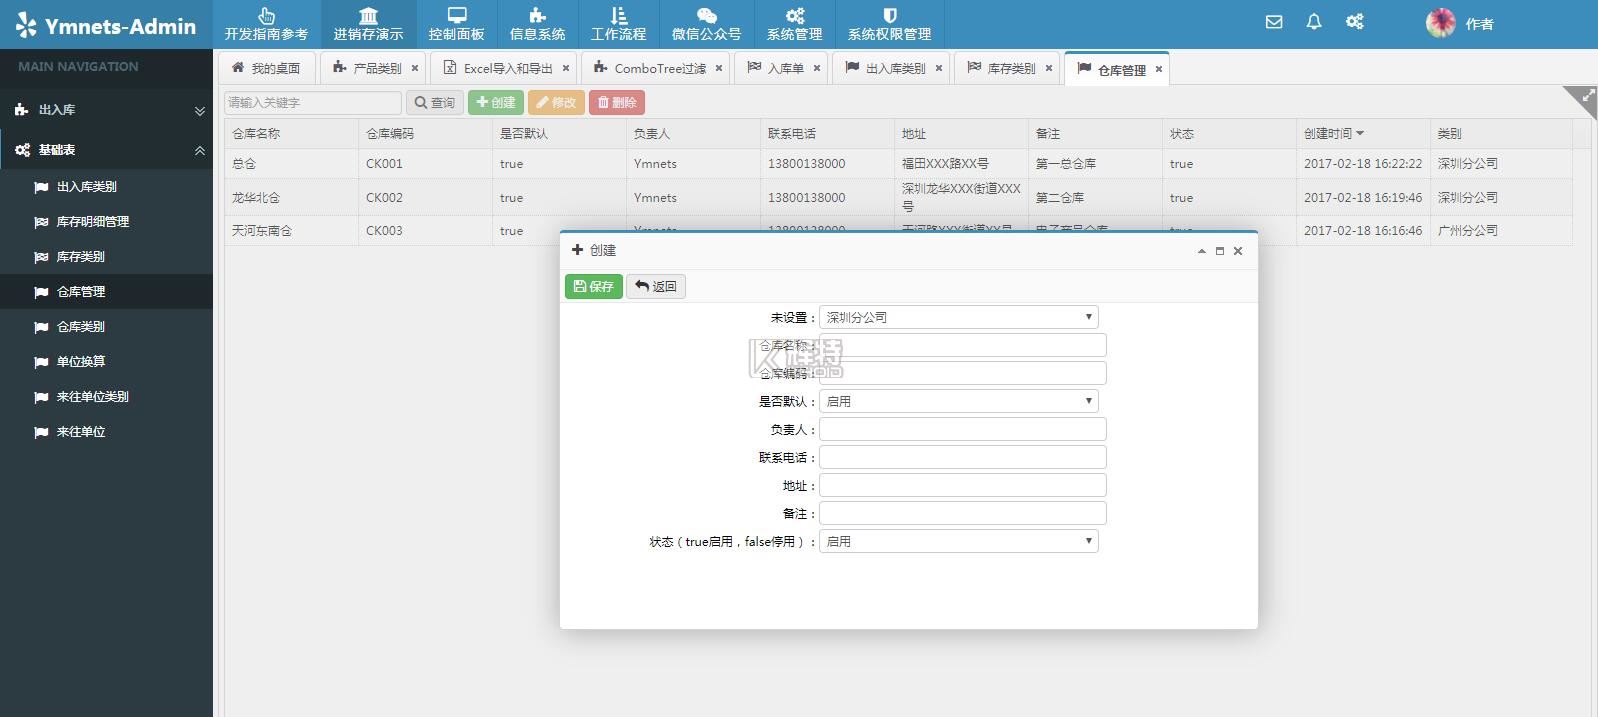Viewport: 1598px width, 717px height.
Task: Collapse the 创建 dialog with up arrow
Action: pos(1201,251)
